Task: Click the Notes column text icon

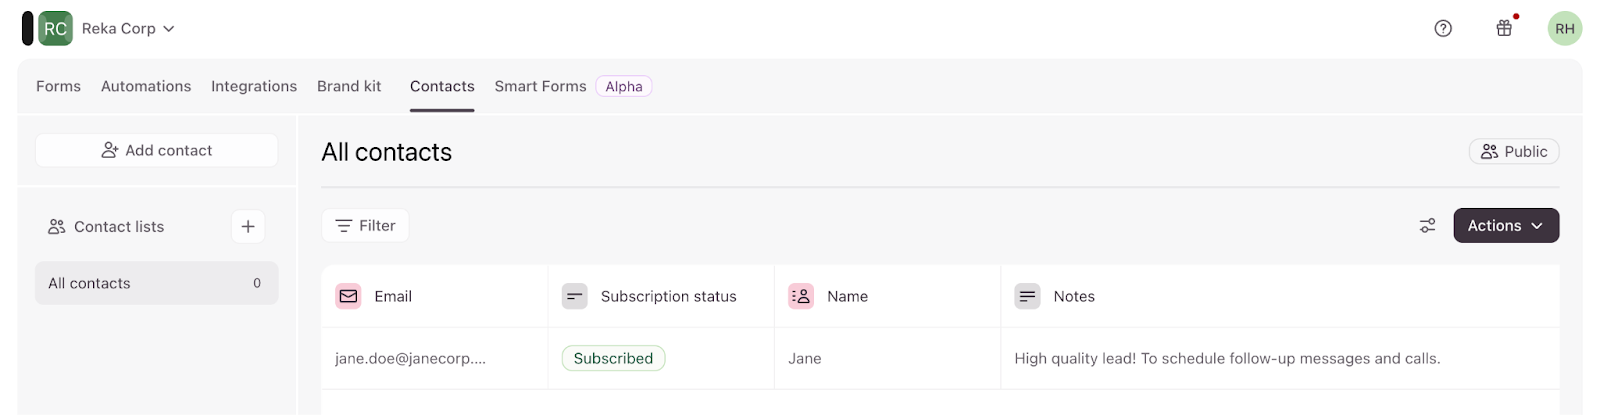Action: 1027,296
